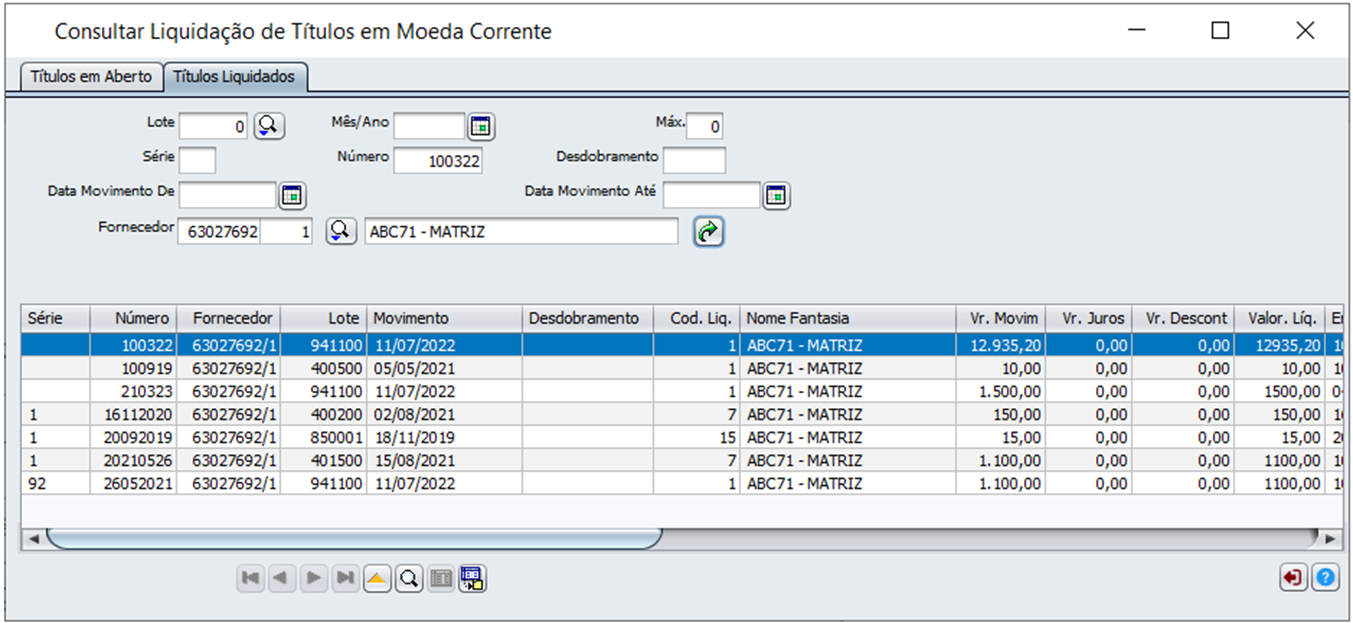Open help with blue question mark icon
This screenshot has width=1353, height=623.
[1326, 578]
